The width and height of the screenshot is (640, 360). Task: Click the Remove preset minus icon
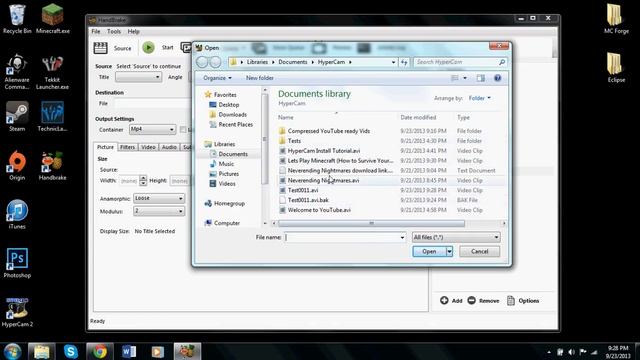click(471, 300)
